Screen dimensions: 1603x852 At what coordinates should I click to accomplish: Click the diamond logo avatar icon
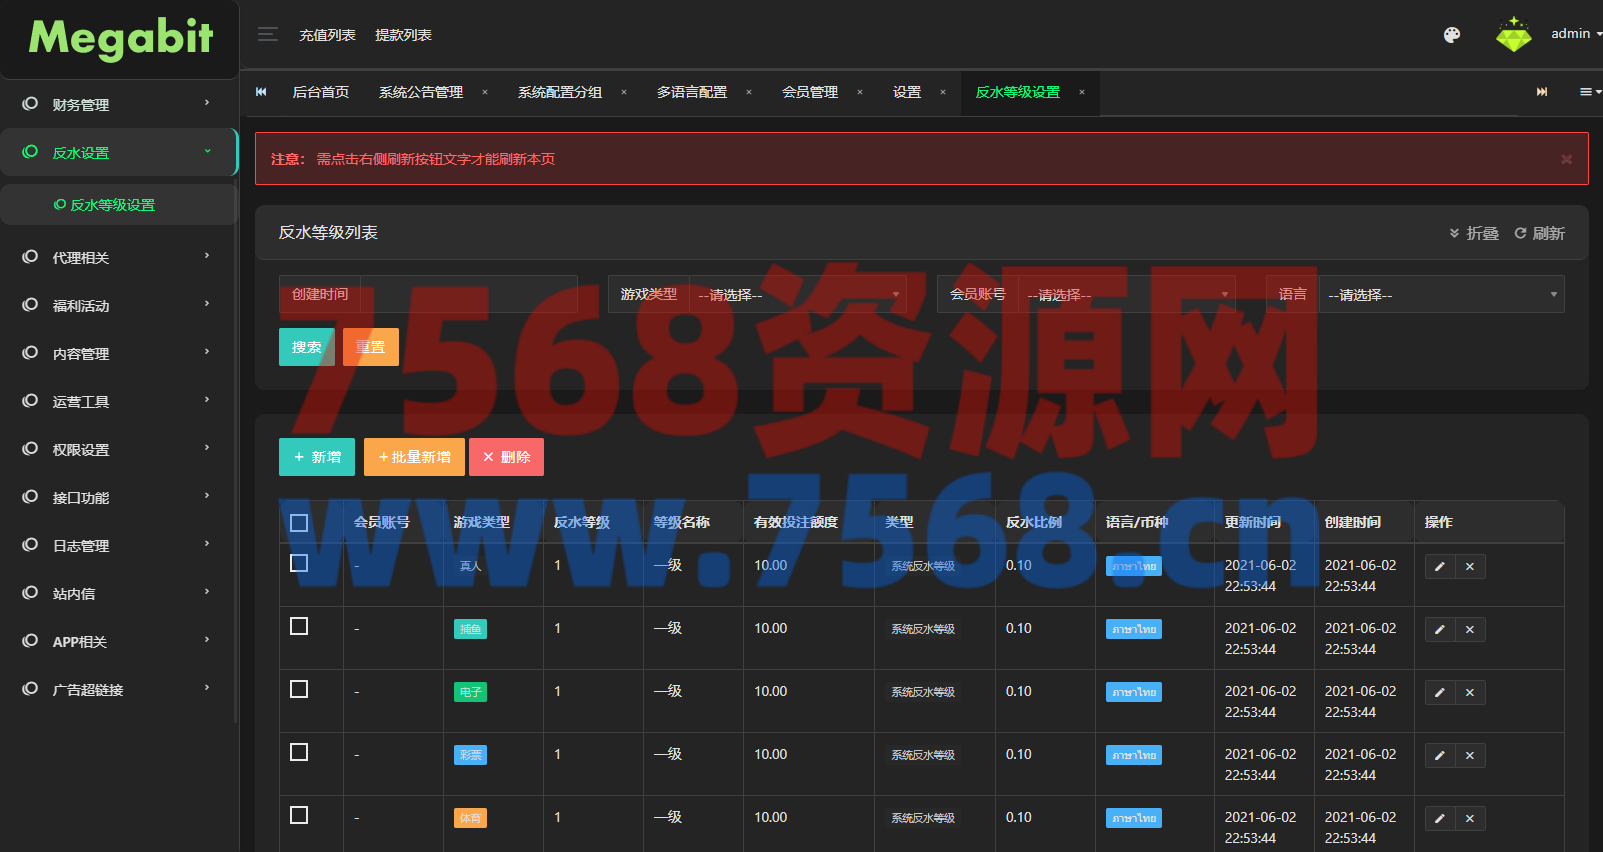coord(1513,35)
